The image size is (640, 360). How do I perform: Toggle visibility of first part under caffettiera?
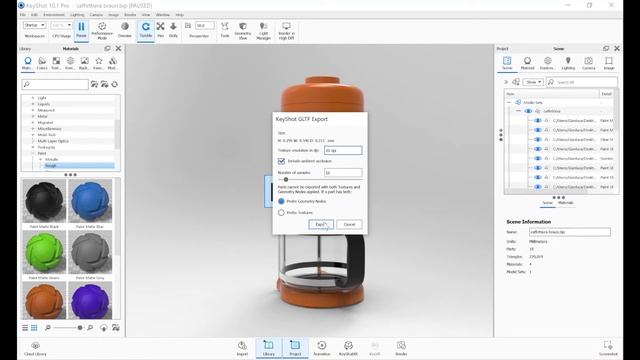(x=538, y=120)
